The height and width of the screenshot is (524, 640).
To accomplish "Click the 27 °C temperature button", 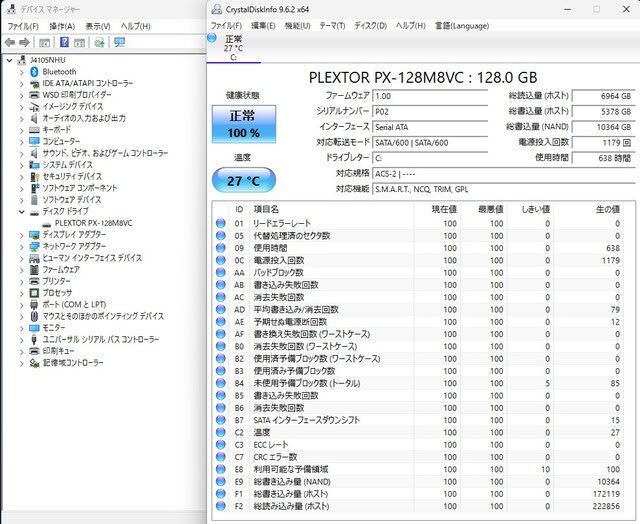I will click(244, 180).
